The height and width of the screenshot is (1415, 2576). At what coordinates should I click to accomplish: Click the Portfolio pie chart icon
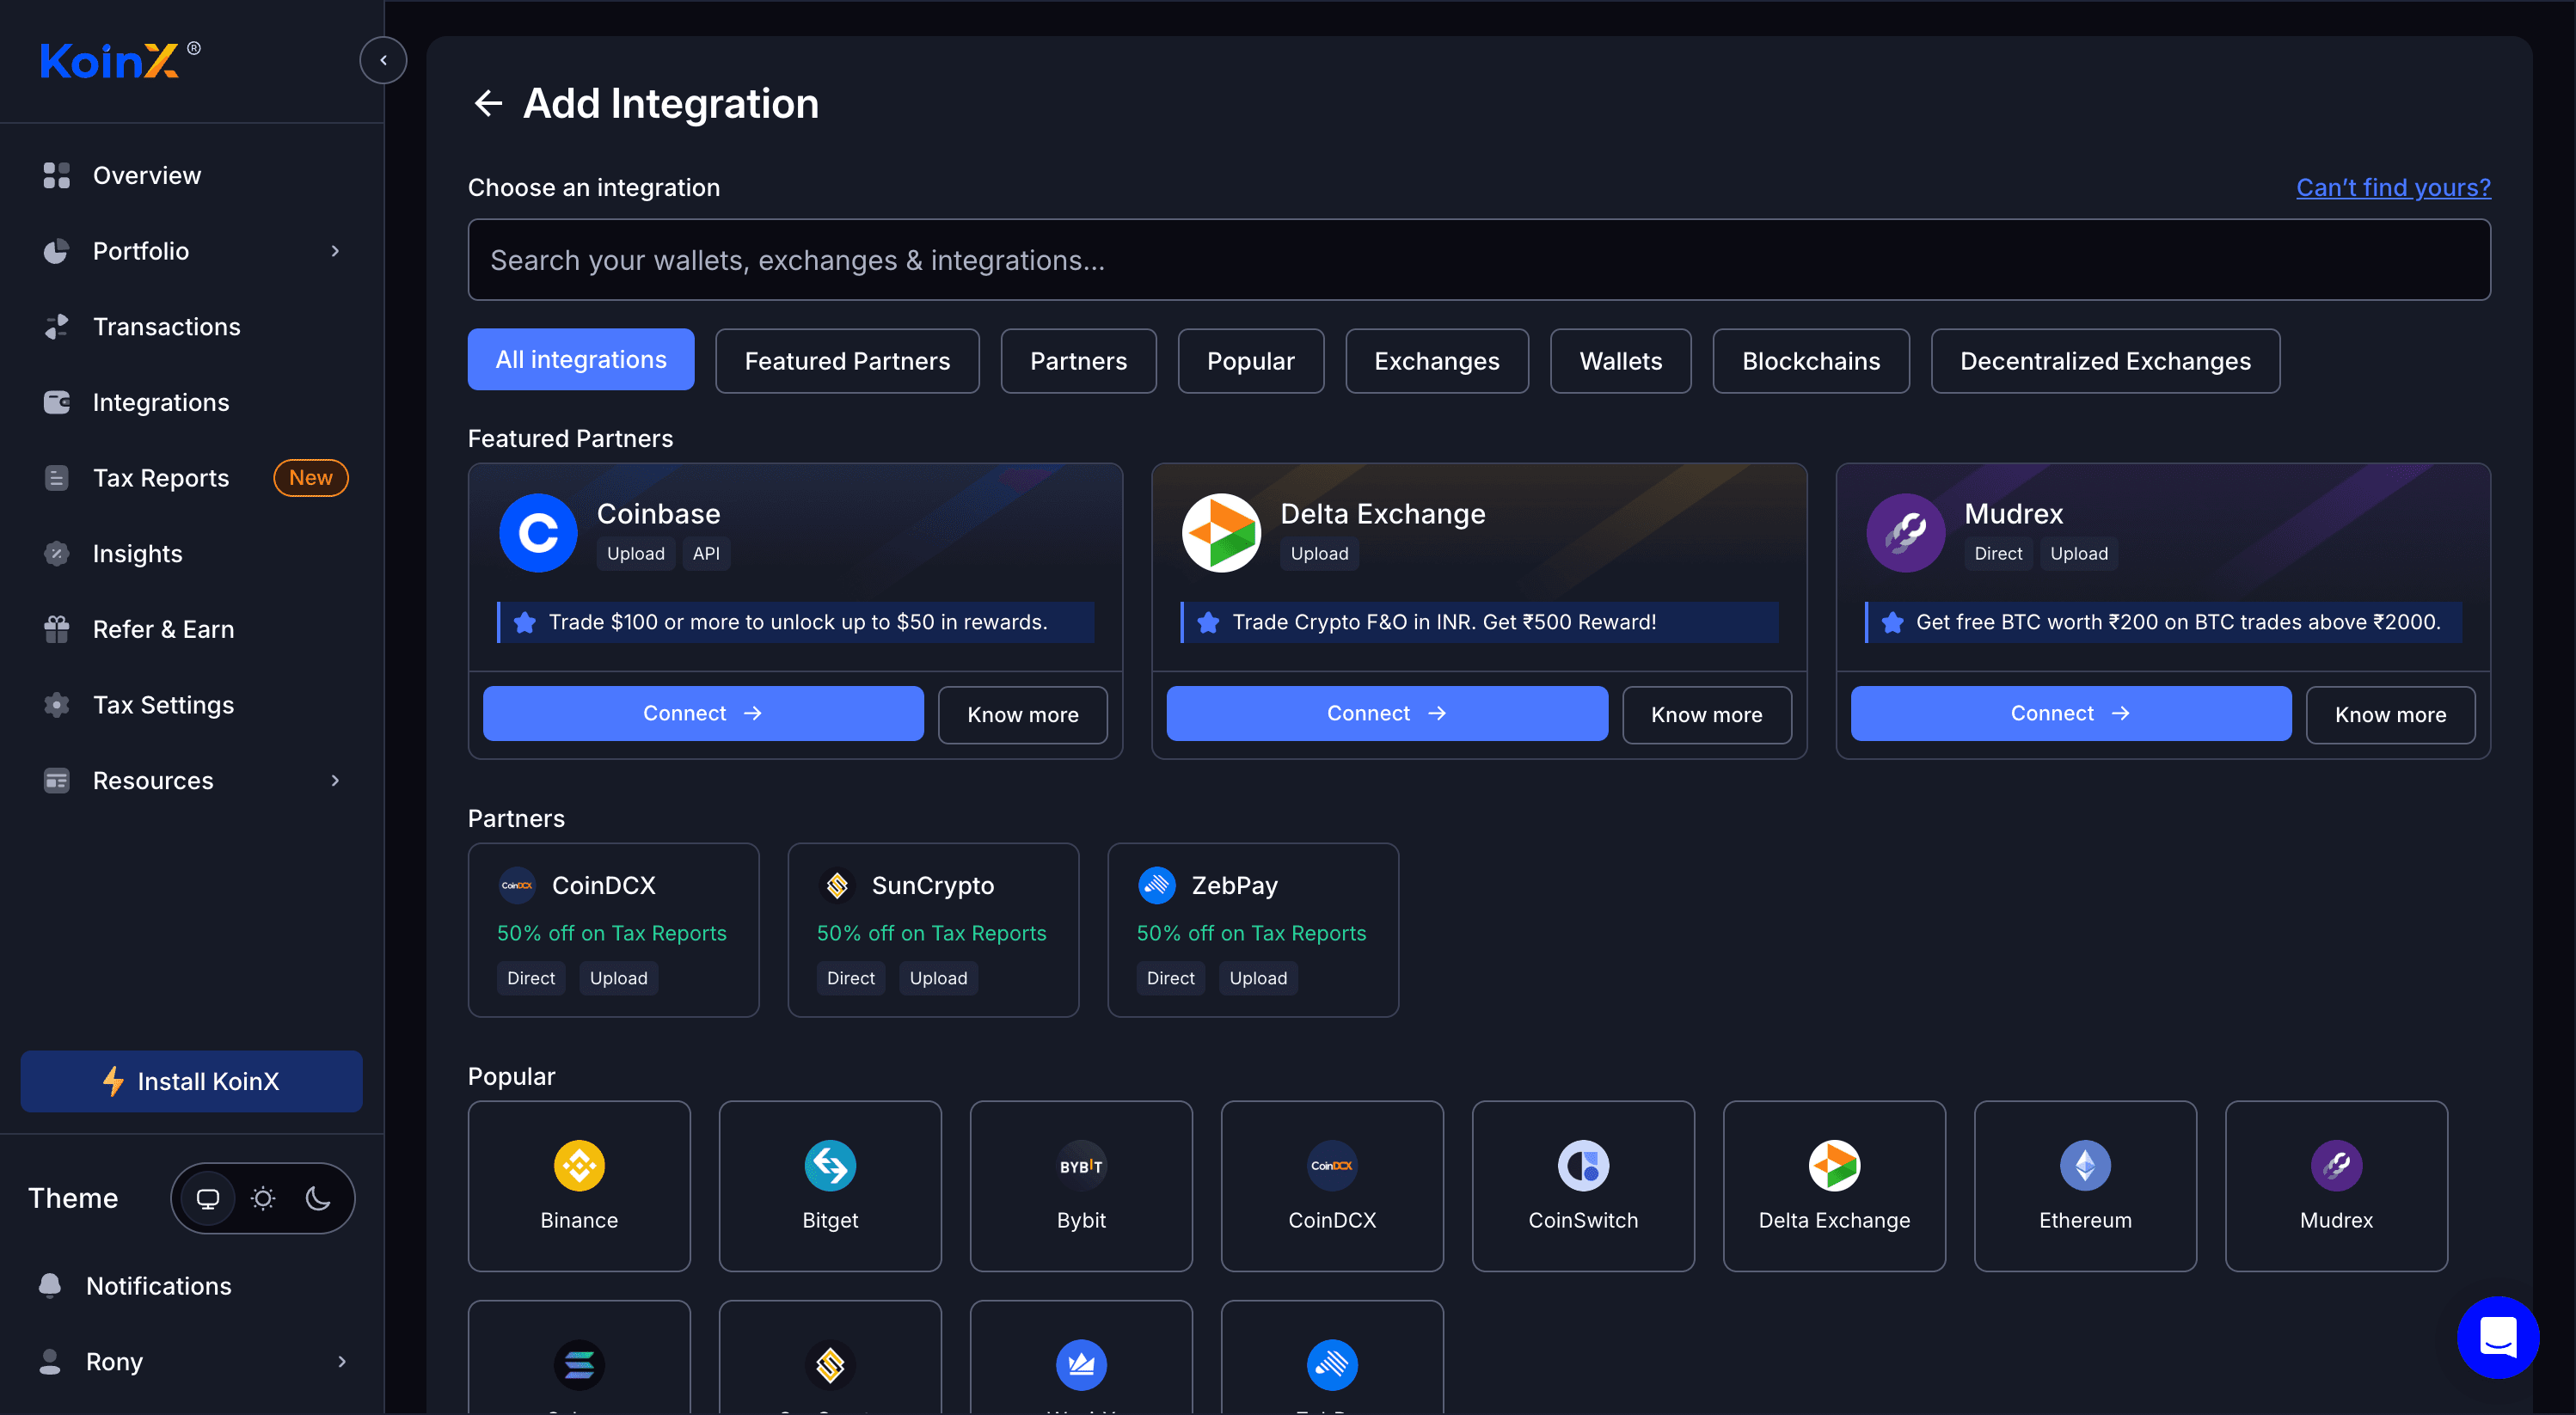pos(56,251)
